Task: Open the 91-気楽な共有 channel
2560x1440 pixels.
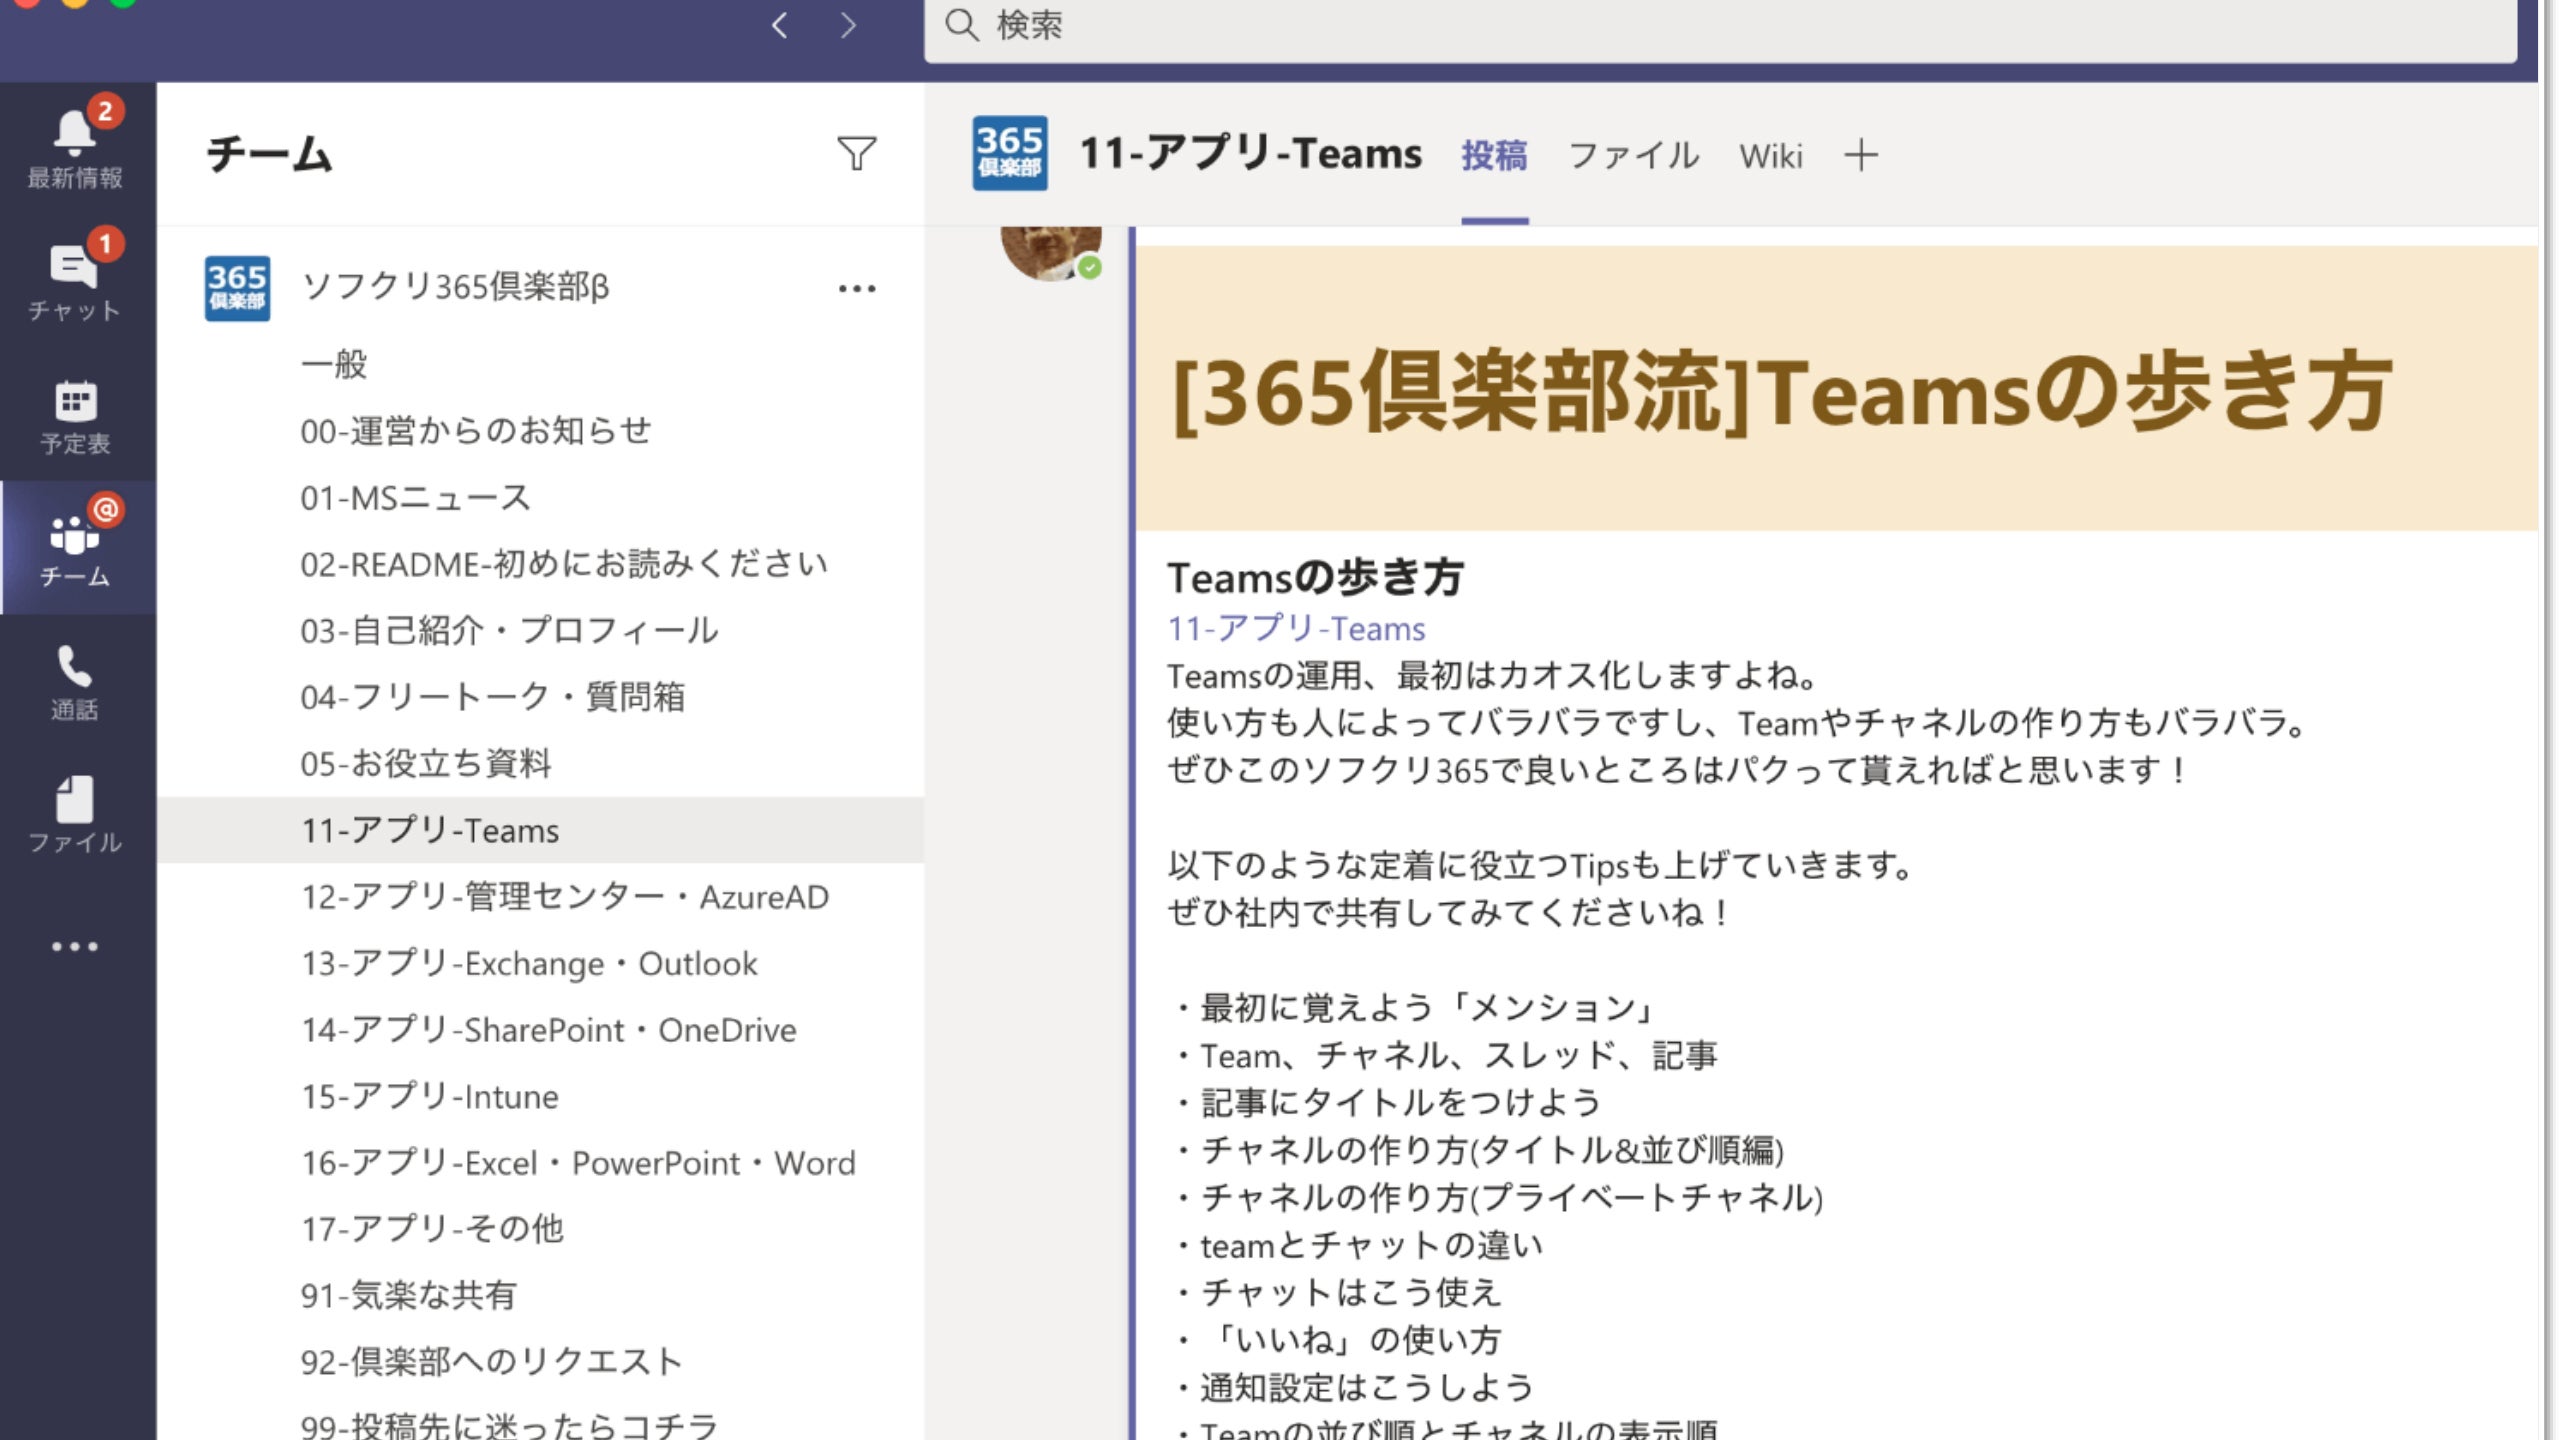Action: click(408, 1296)
